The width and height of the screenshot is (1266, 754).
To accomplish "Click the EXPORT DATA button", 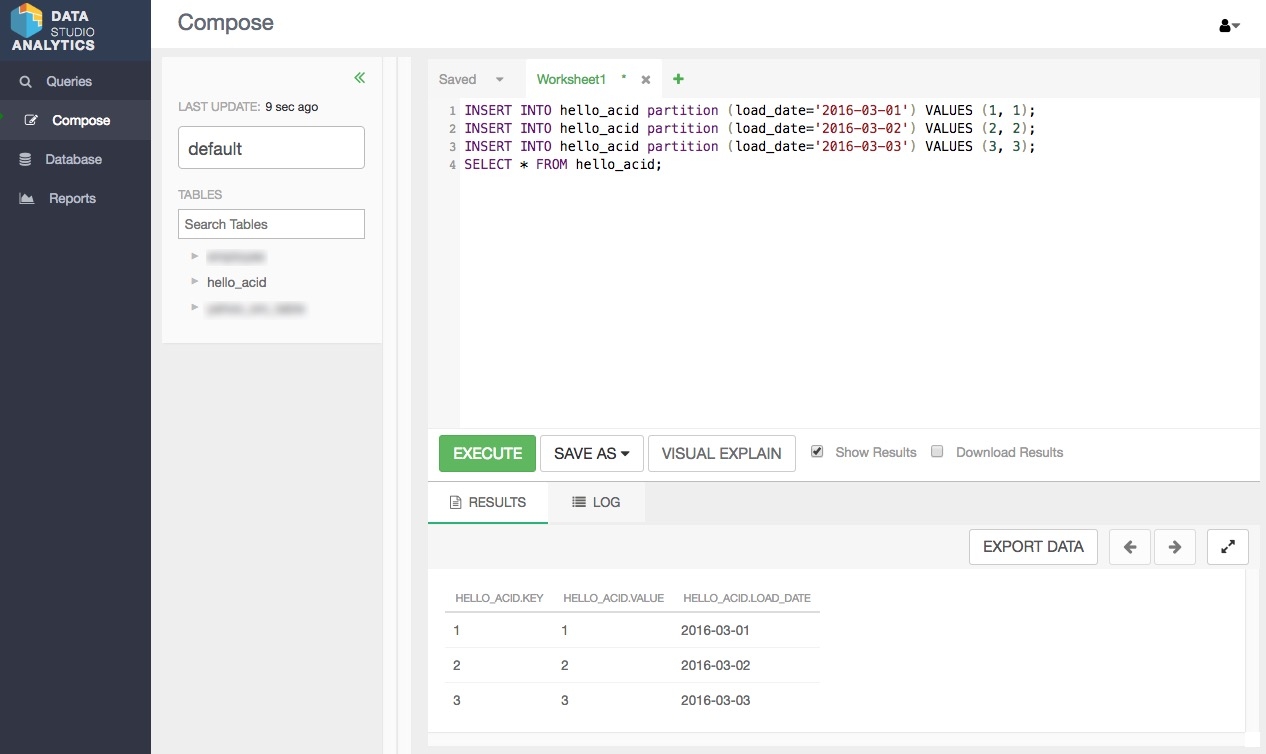I will (x=1033, y=547).
